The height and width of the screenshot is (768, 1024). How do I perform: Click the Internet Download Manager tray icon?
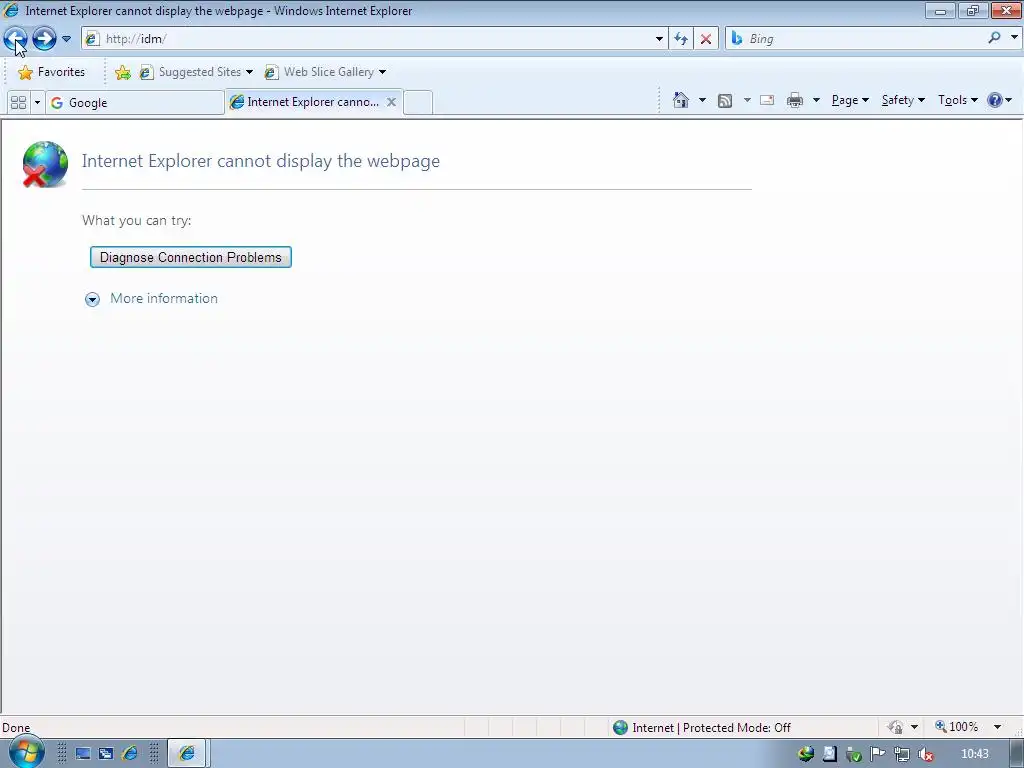[x=807, y=754]
